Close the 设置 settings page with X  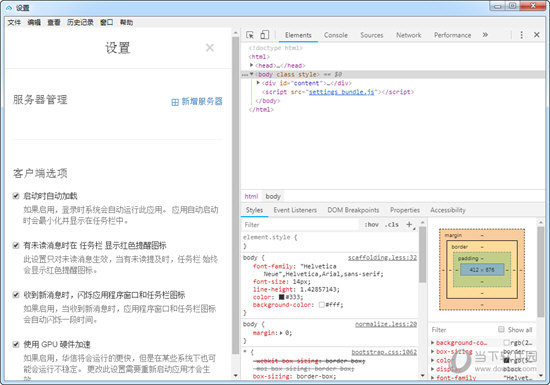click(210, 48)
